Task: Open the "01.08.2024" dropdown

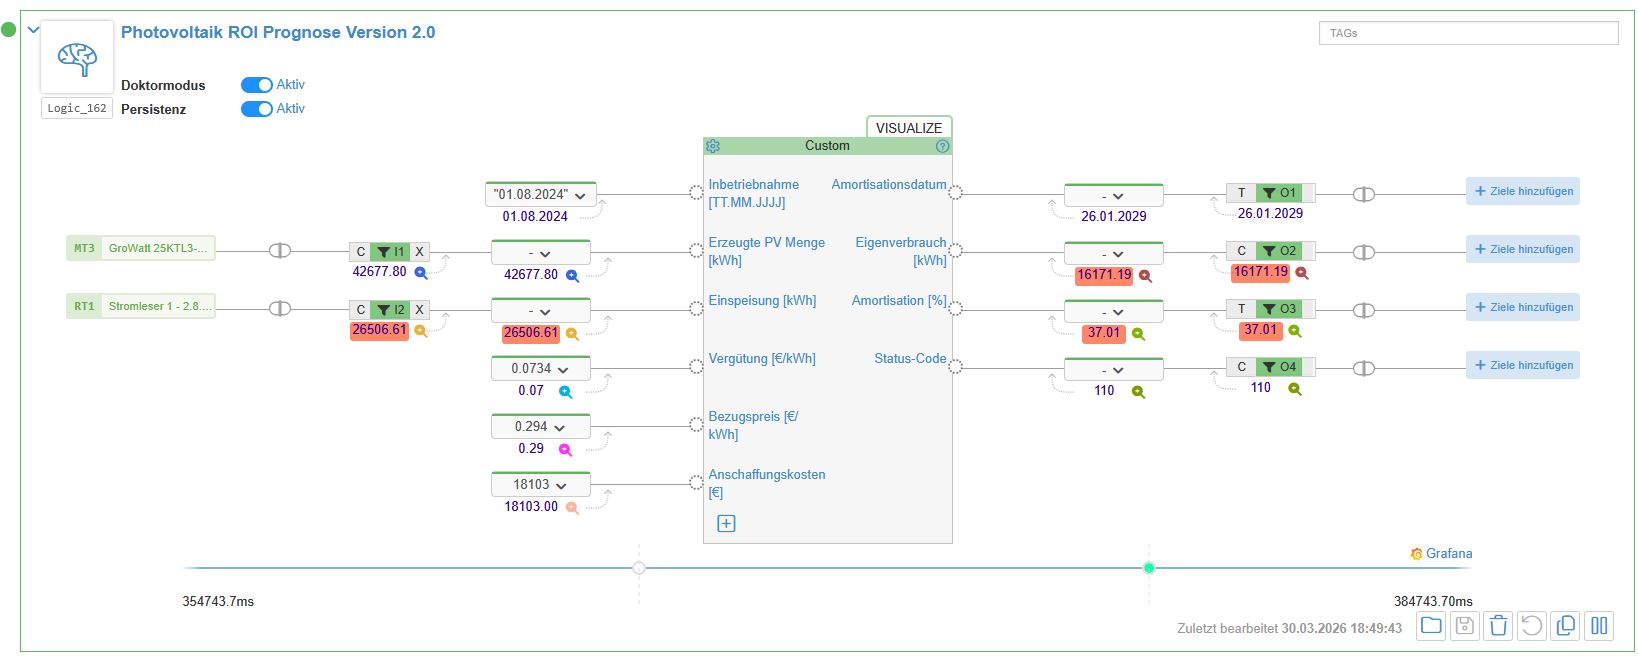Action: (540, 195)
